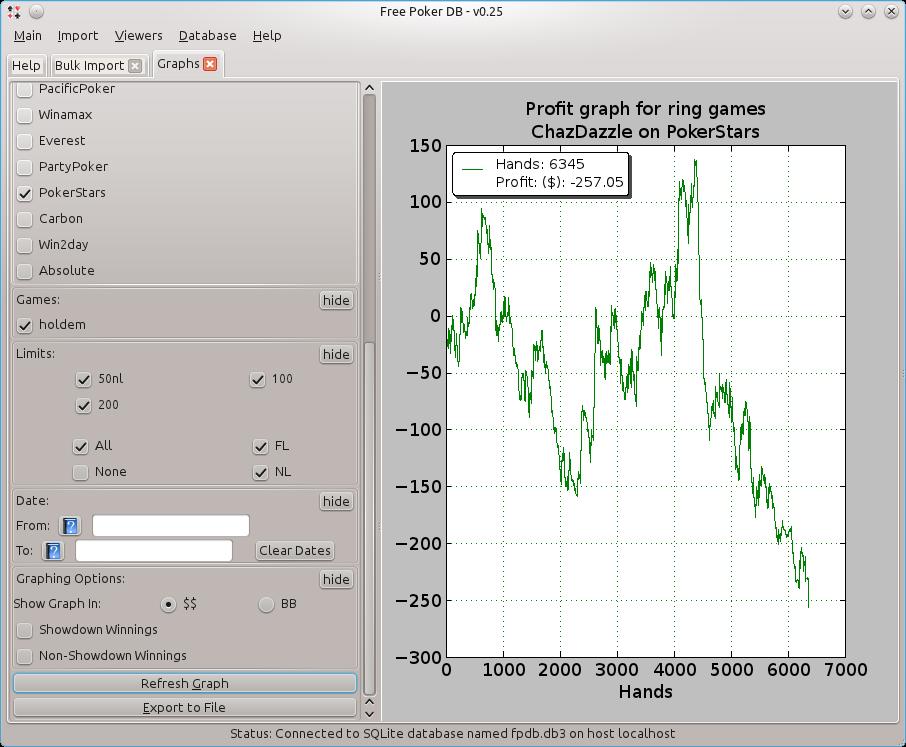The image size is (906, 747).
Task: Click the Refresh Graph button
Action: [x=185, y=684]
